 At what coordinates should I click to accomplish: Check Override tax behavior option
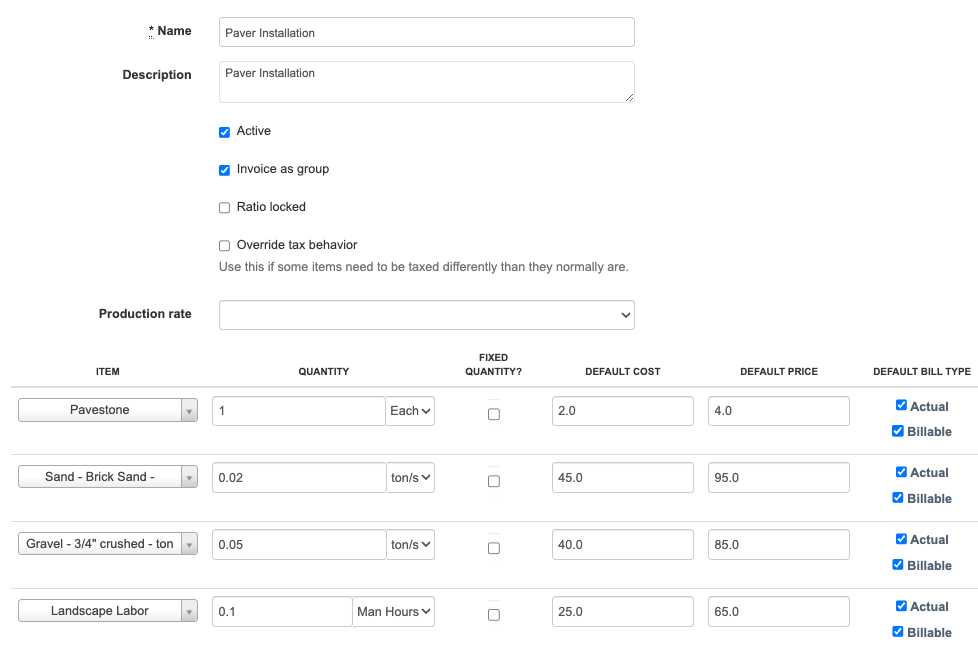(225, 246)
